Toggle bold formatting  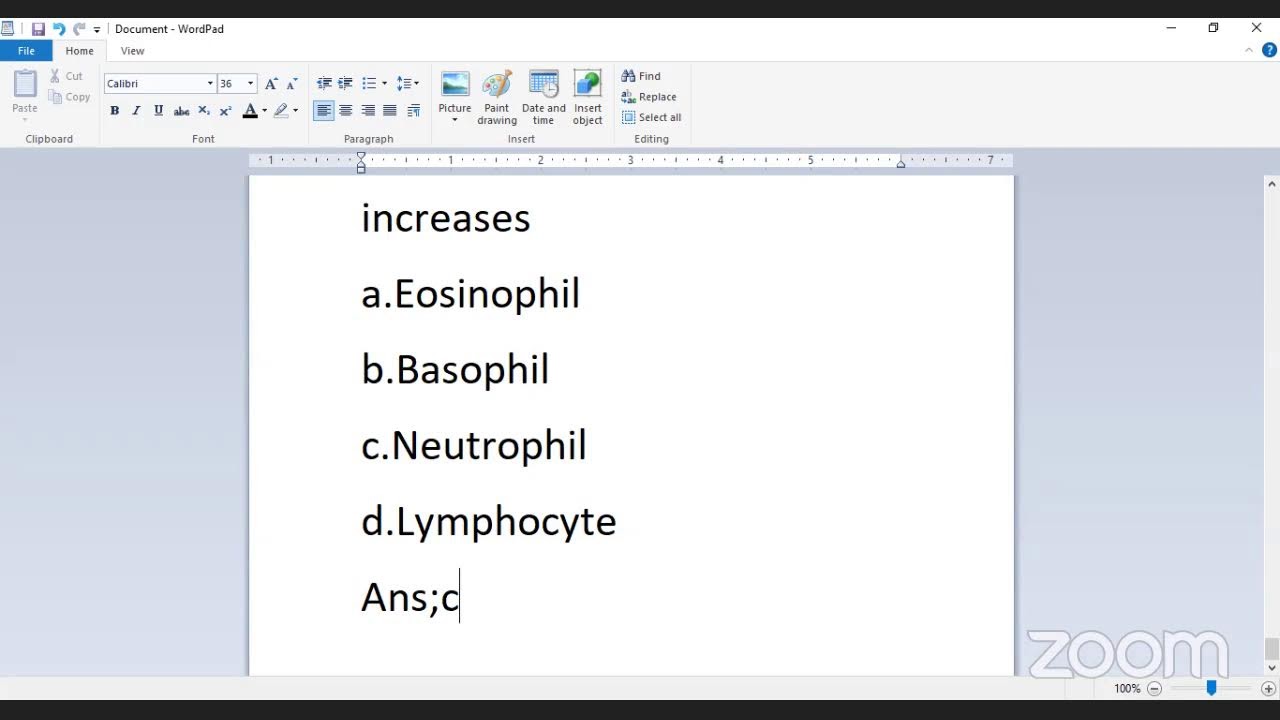[115, 111]
